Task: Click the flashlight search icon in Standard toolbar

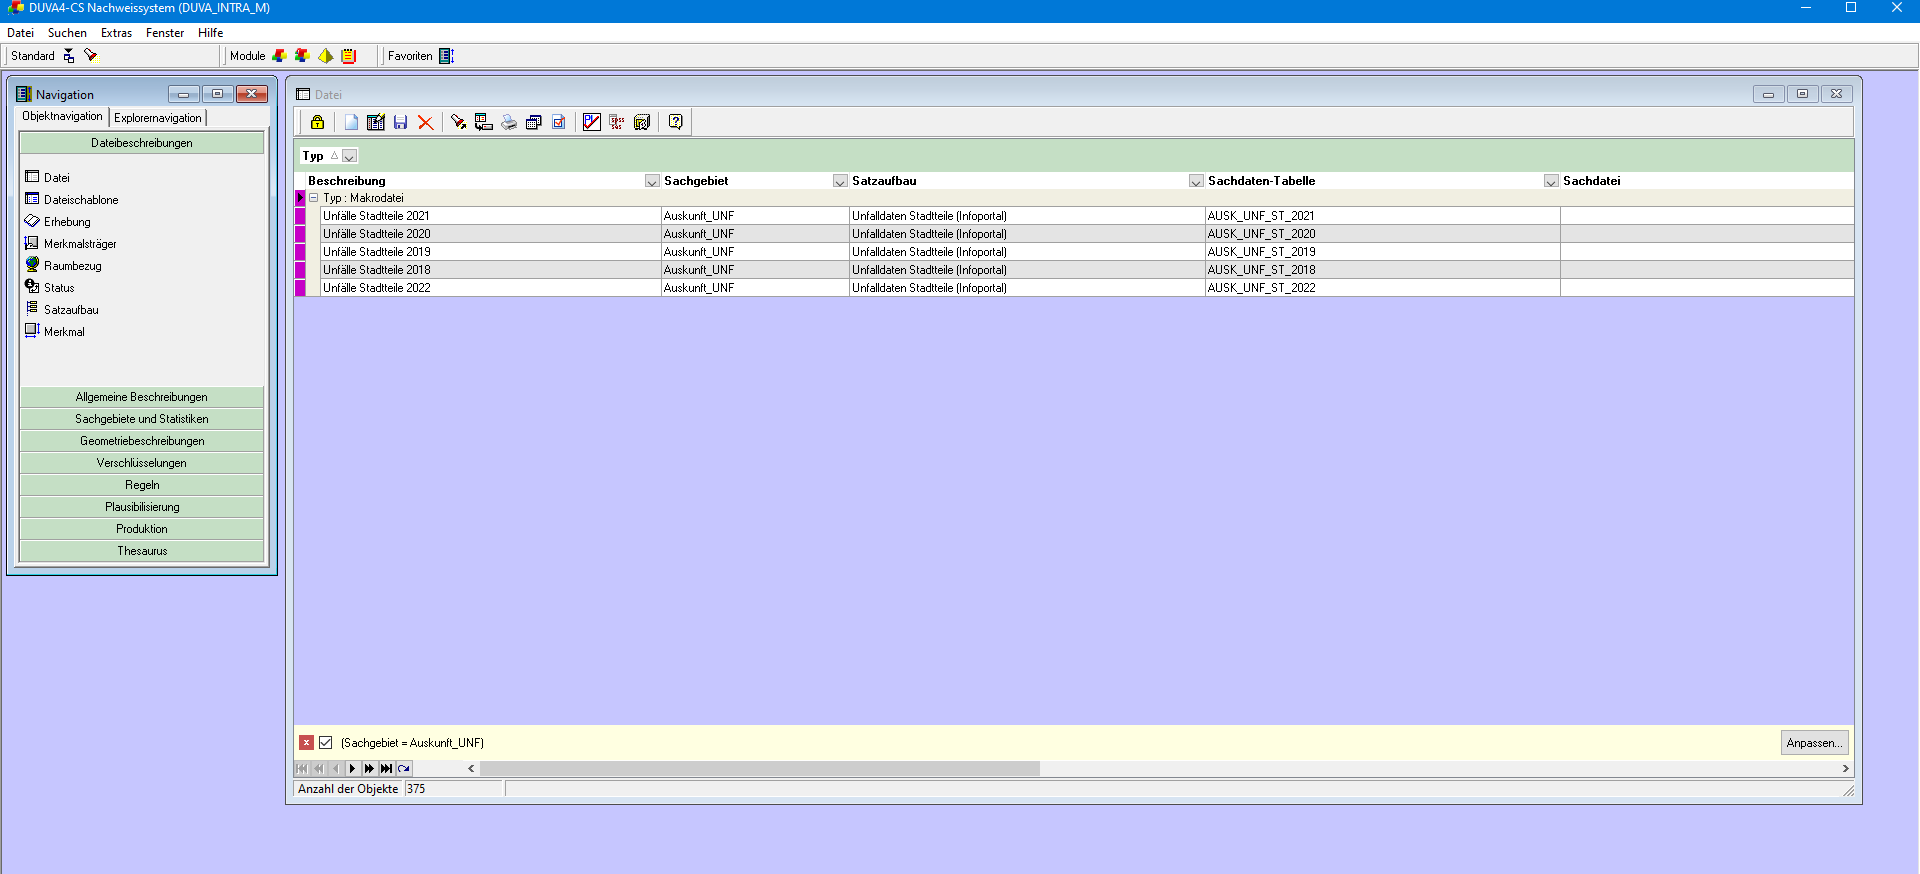Action: pos(91,55)
